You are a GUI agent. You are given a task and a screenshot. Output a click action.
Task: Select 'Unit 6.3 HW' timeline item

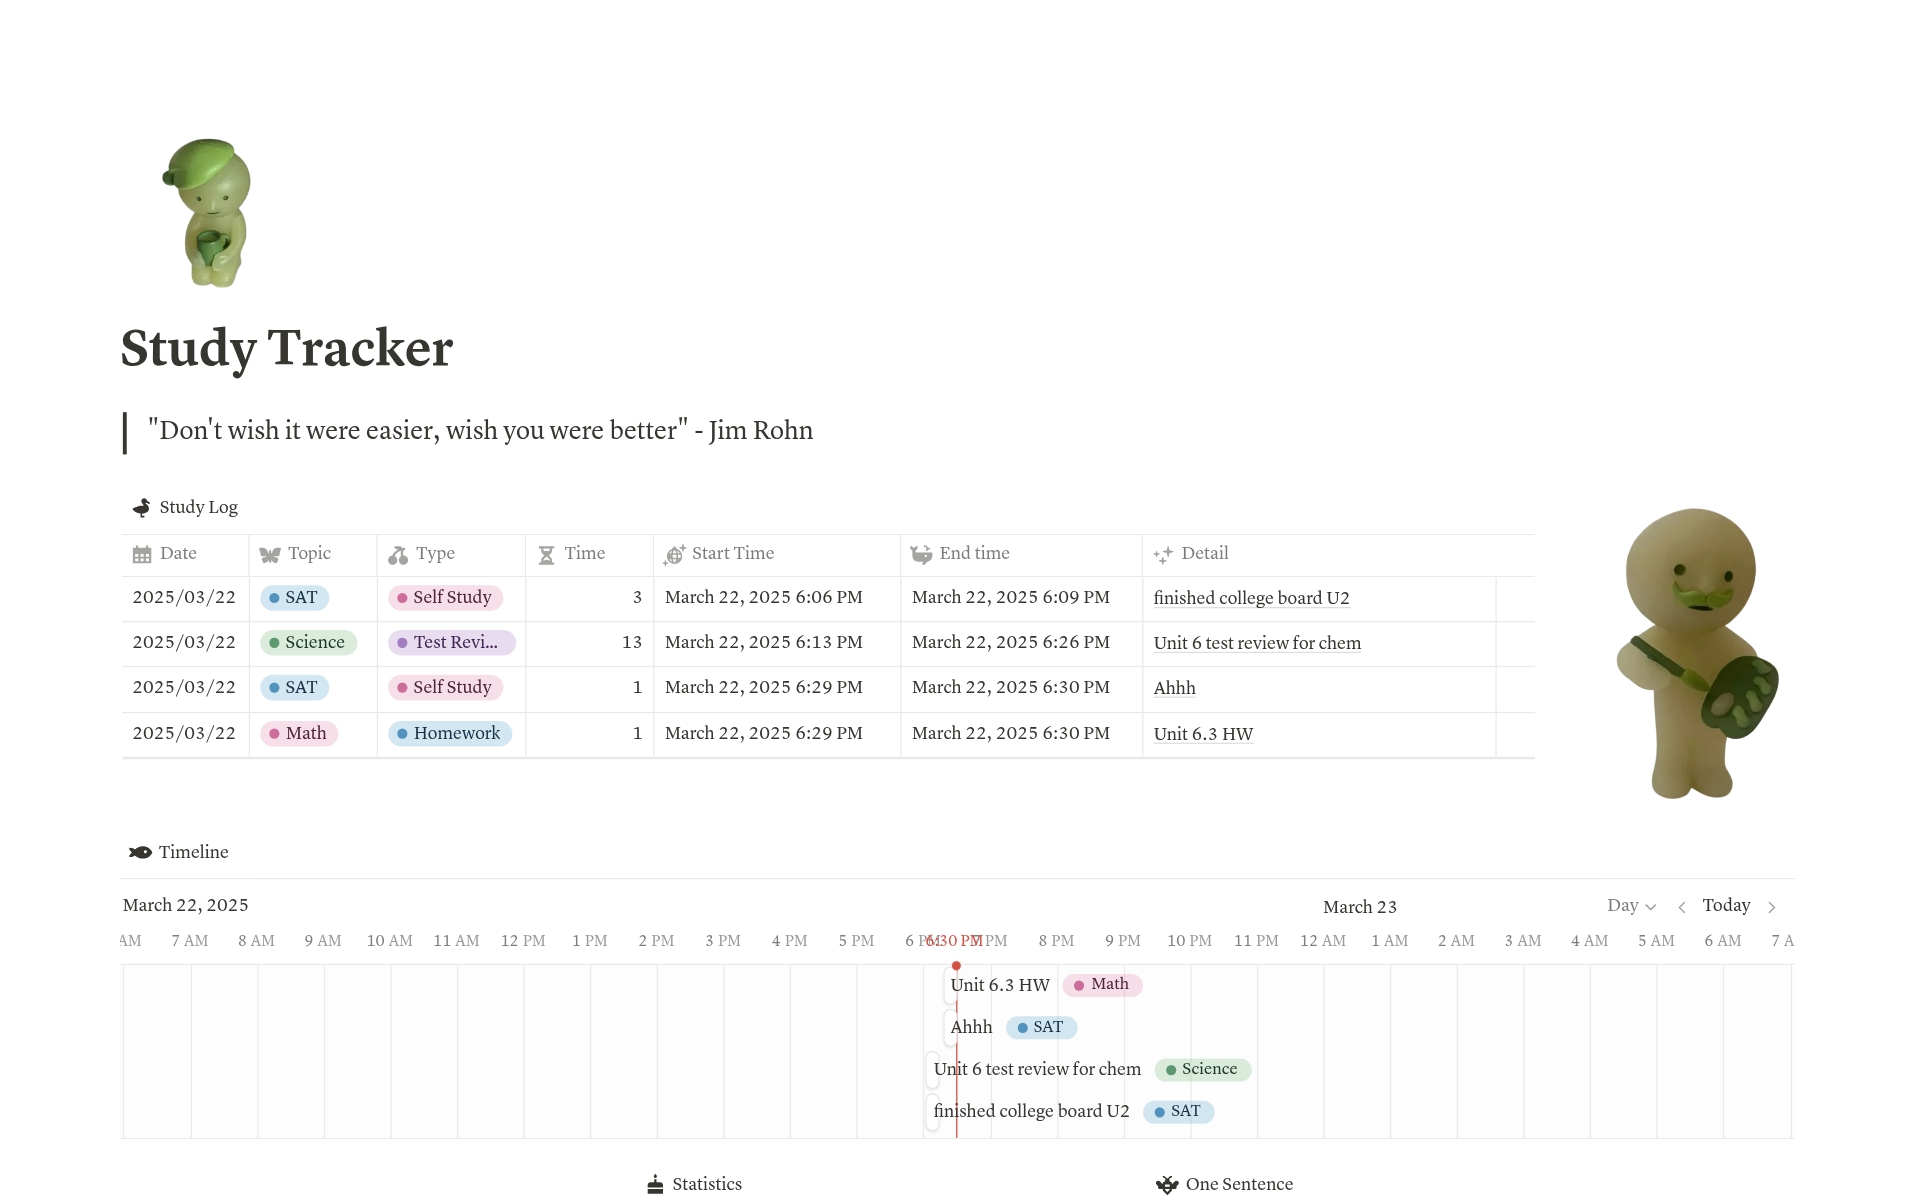click(999, 985)
